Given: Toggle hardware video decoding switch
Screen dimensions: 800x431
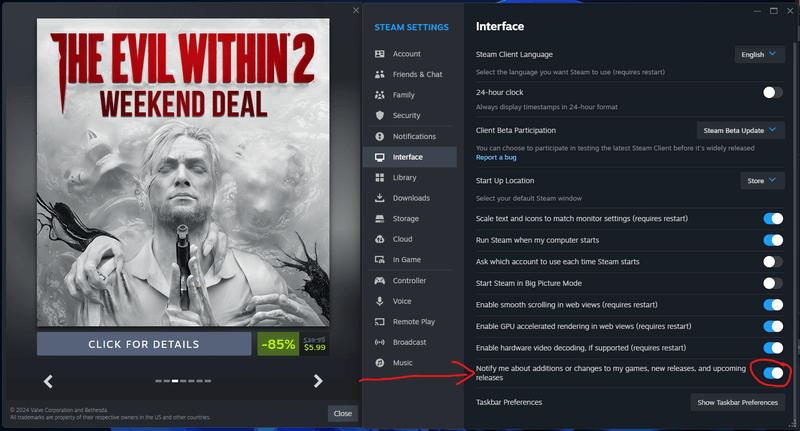Looking at the screenshot, I should tap(772, 348).
